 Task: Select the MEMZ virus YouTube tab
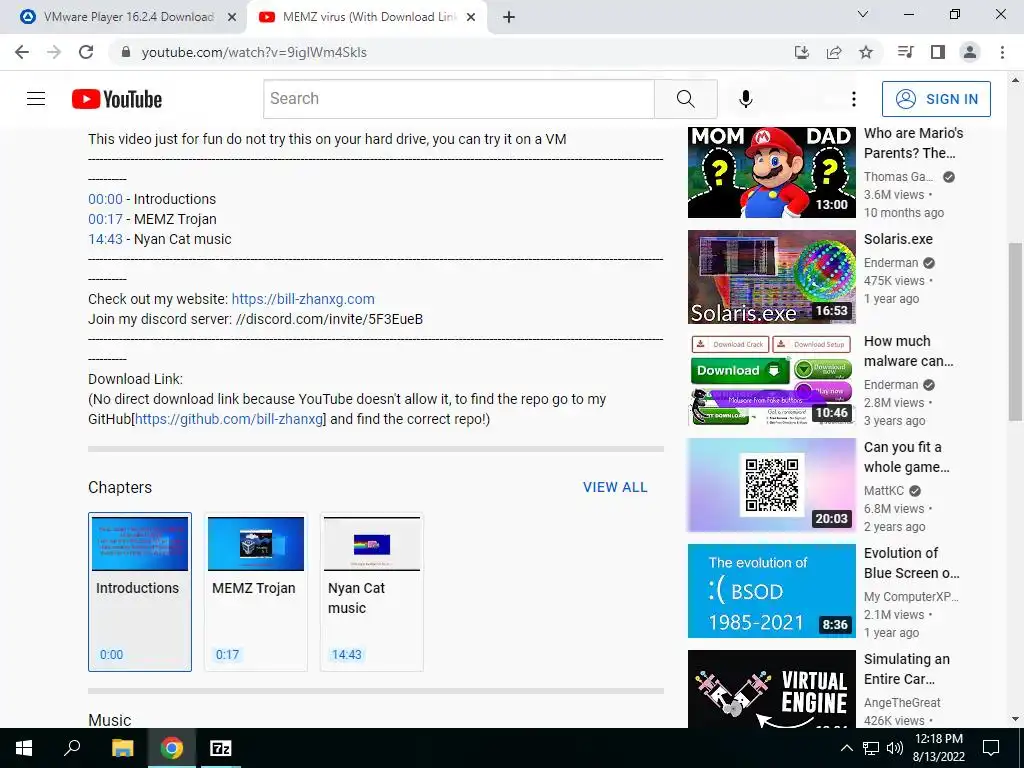[366, 17]
